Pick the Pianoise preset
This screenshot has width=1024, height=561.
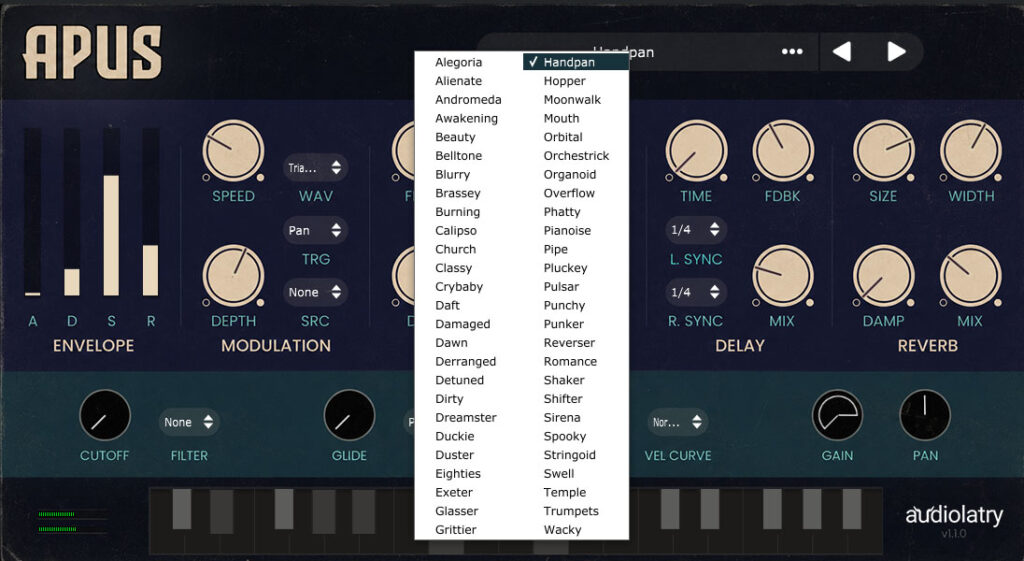[567, 231]
